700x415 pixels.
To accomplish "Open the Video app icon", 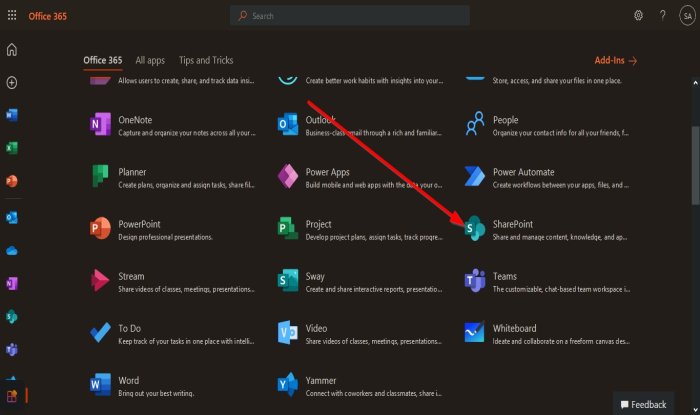I will click(288, 332).
